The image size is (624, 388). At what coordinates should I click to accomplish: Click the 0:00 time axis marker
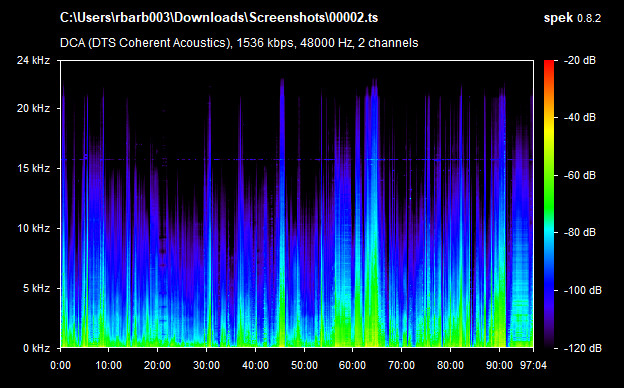60,365
